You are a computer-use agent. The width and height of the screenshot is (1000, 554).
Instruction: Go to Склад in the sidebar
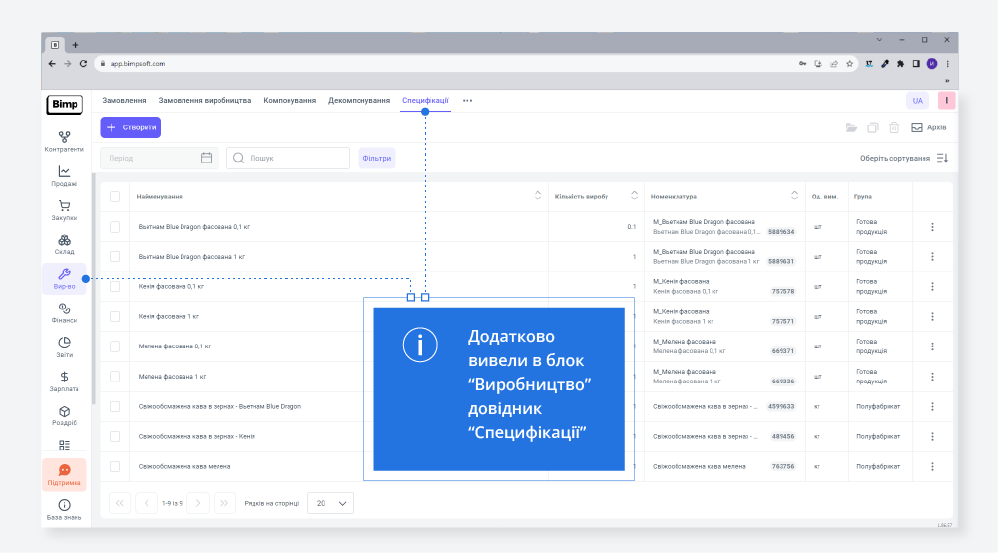tap(64, 244)
